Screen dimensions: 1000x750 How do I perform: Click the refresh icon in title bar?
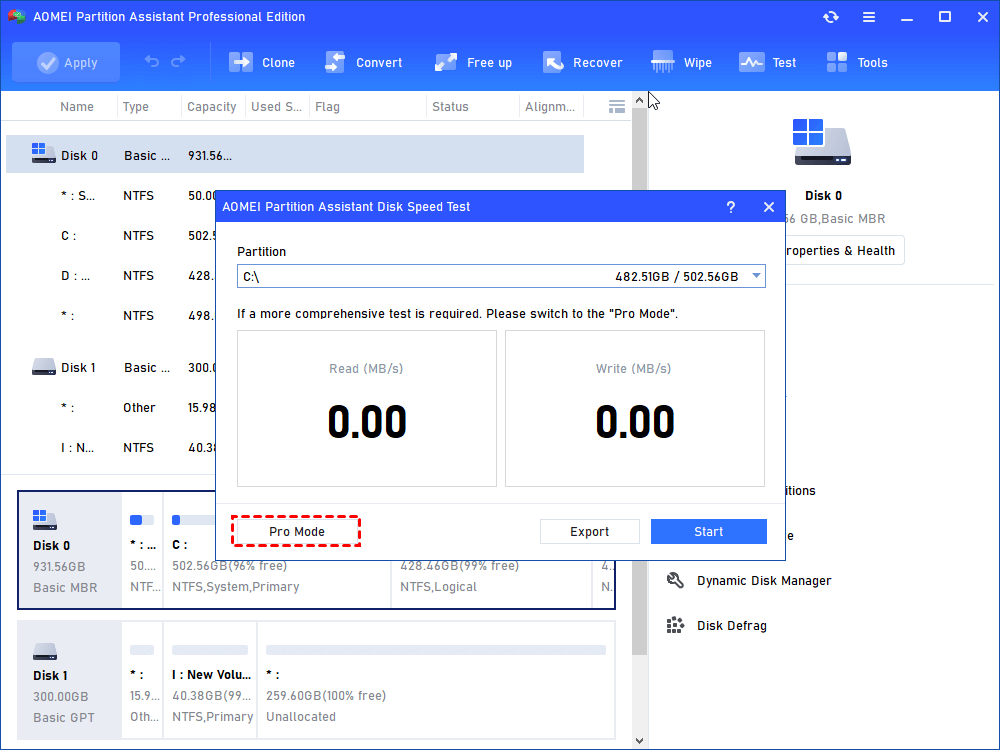(x=831, y=17)
